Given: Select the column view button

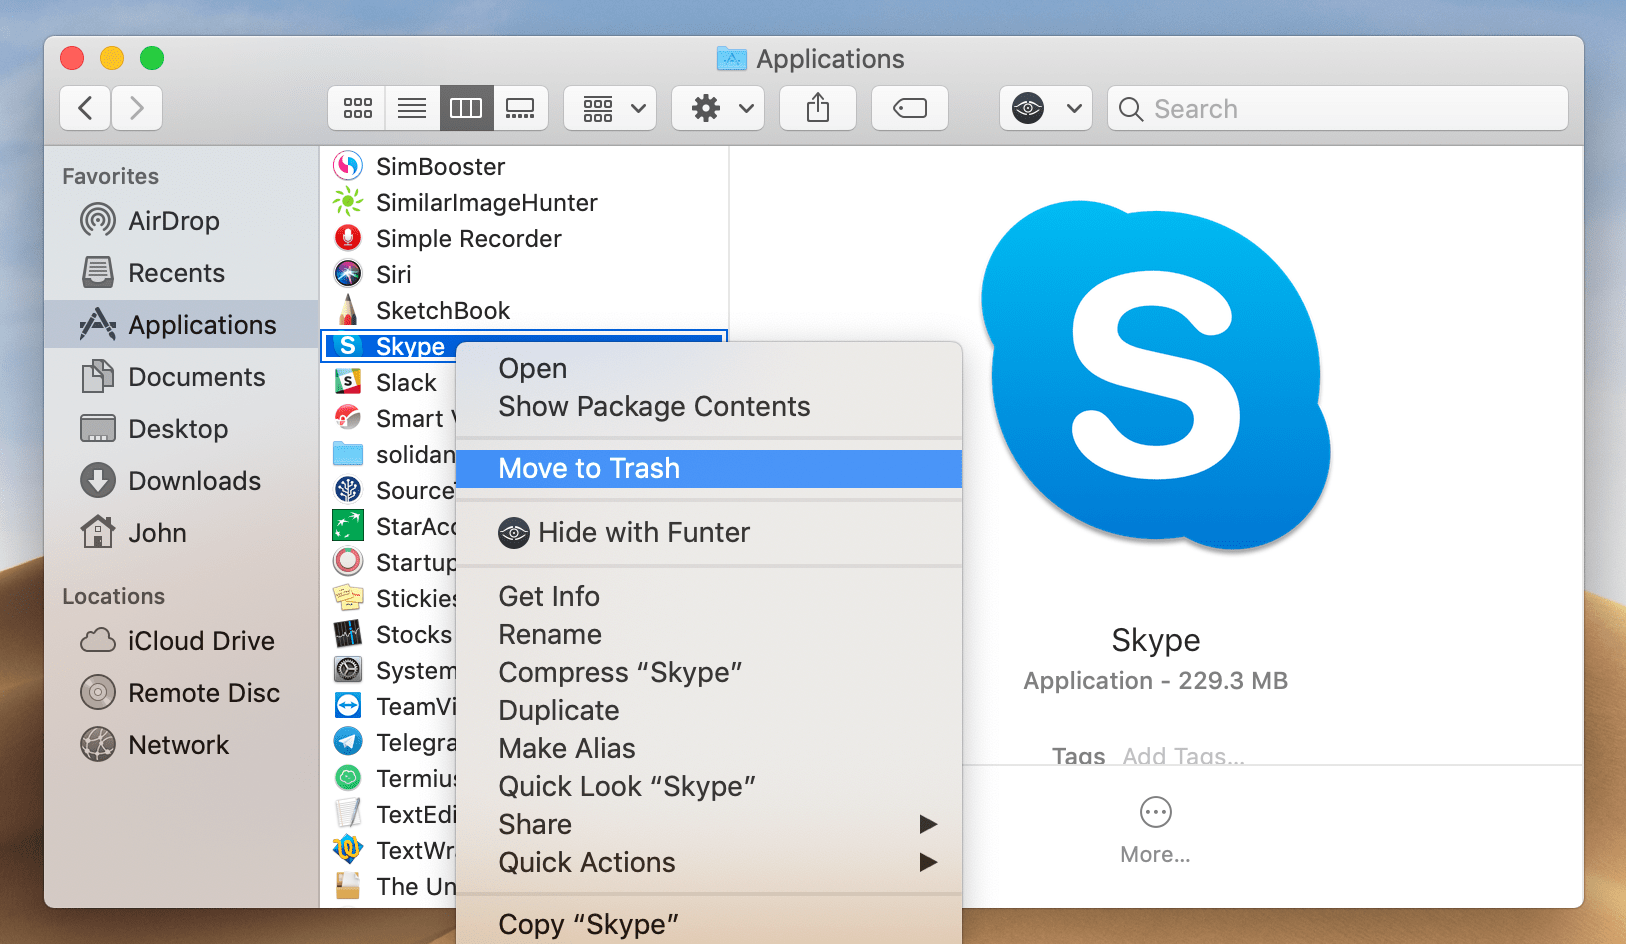Looking at the screenshot, I should point(466,108).
